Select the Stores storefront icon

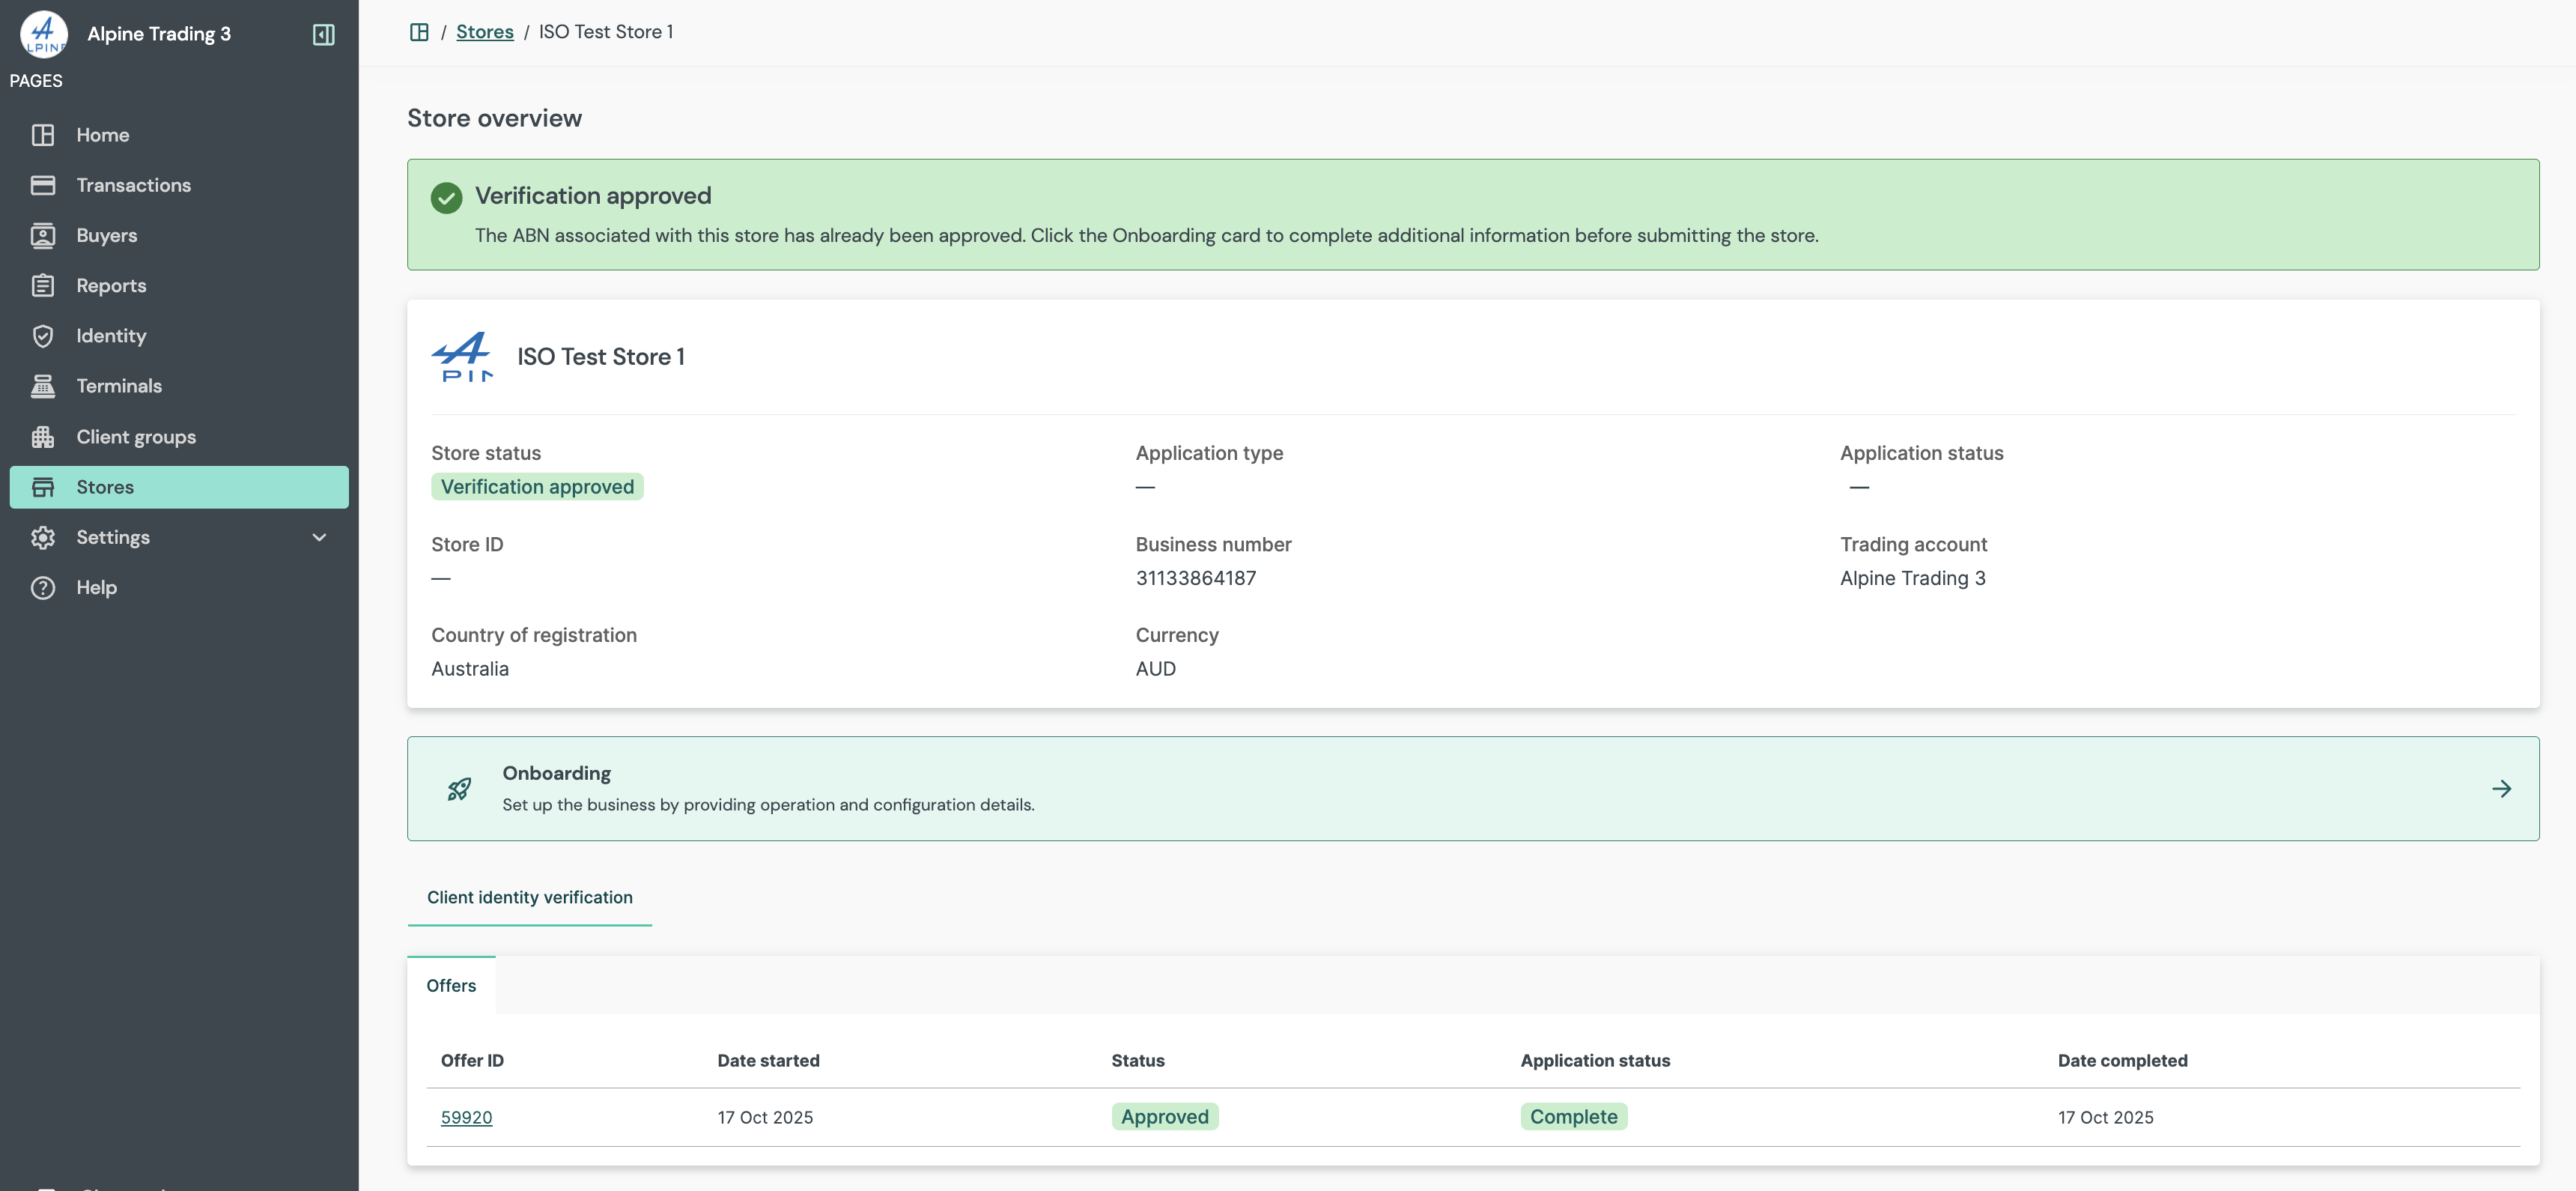(44, 486)
